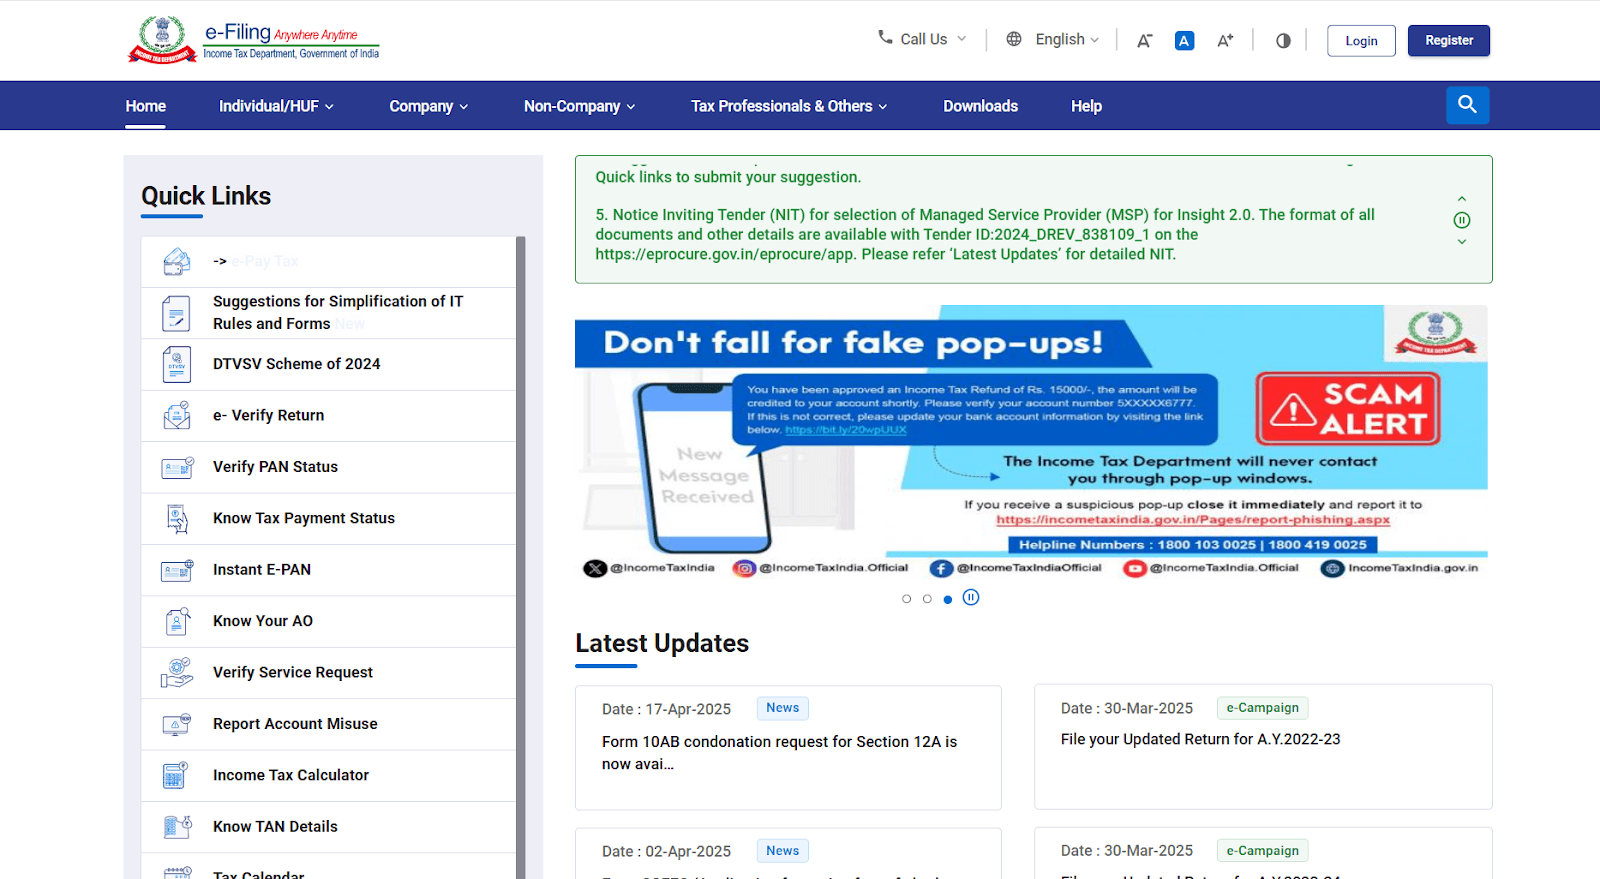Image resolution: width=1600 pixels, height=879 pixels.
Task: Click the Instant E-PAN card icon
Action: pos(177,570)
